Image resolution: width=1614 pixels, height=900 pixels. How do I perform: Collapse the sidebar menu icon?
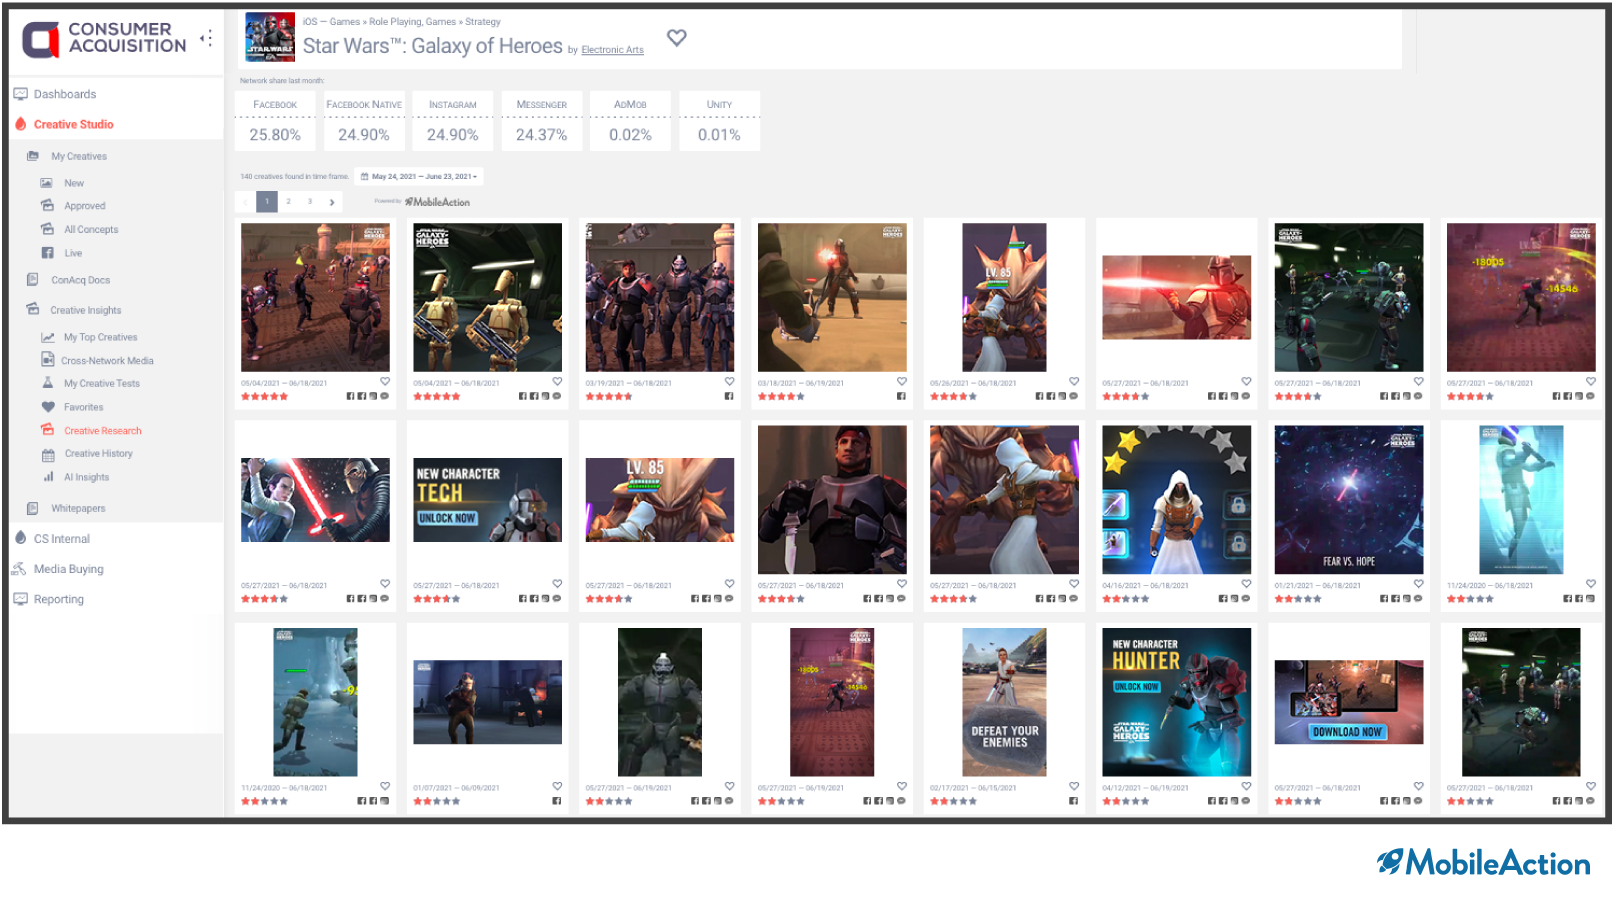[207, 38]
